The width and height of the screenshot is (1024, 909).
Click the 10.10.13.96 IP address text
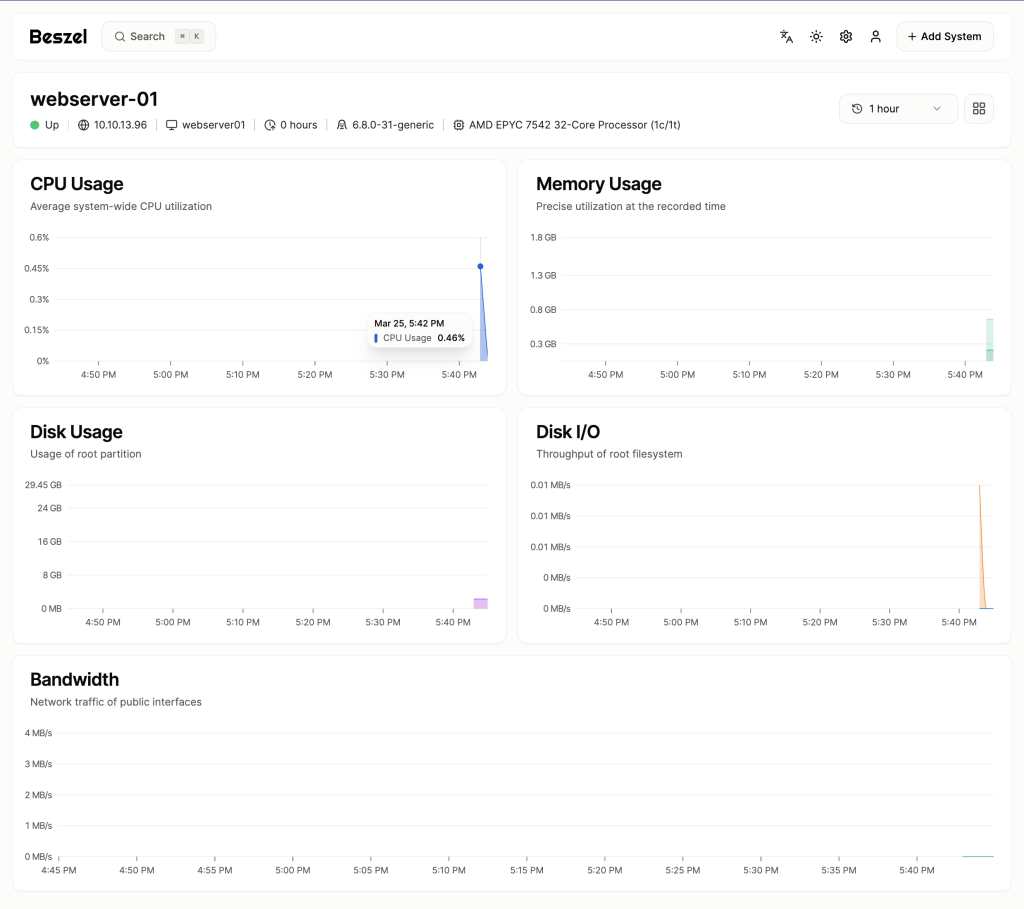pos(120,125)
